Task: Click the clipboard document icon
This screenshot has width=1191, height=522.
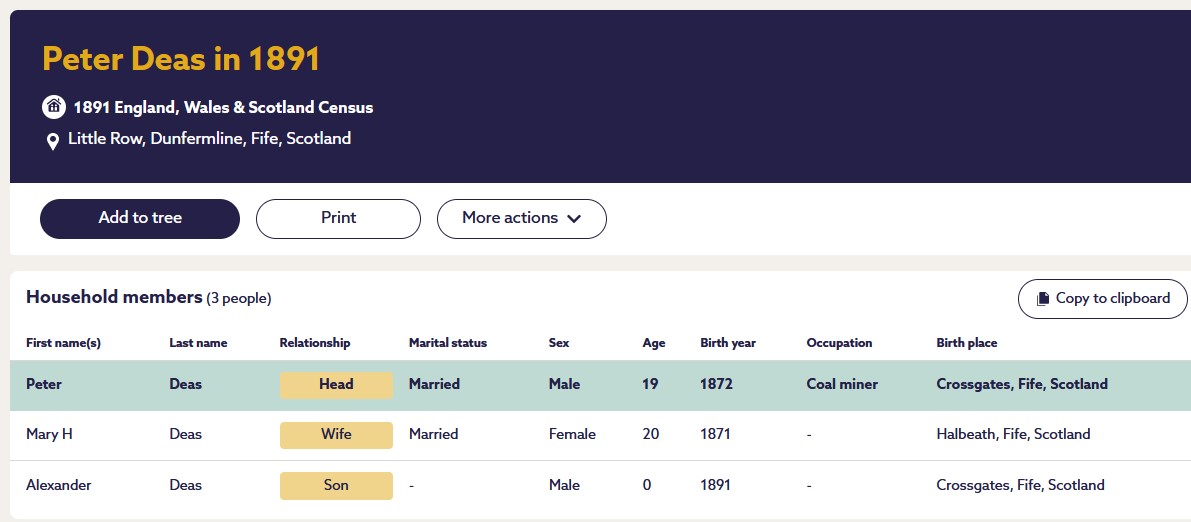Action: [1043, 298]
